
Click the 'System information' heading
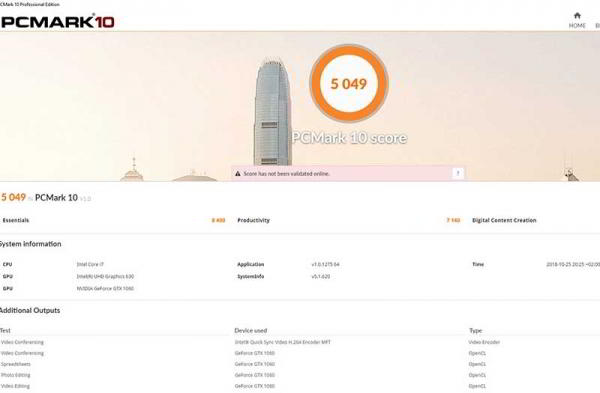pyautogui.click(x=30, y=244)
